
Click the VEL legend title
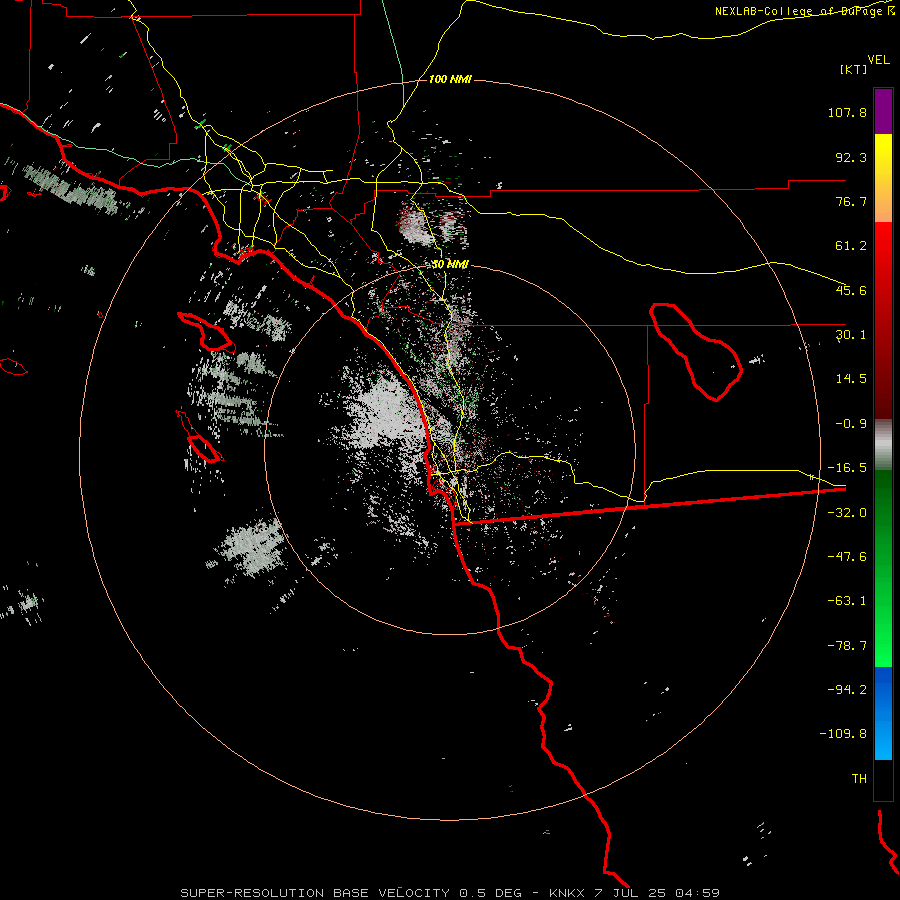click(x=878, y=60)
